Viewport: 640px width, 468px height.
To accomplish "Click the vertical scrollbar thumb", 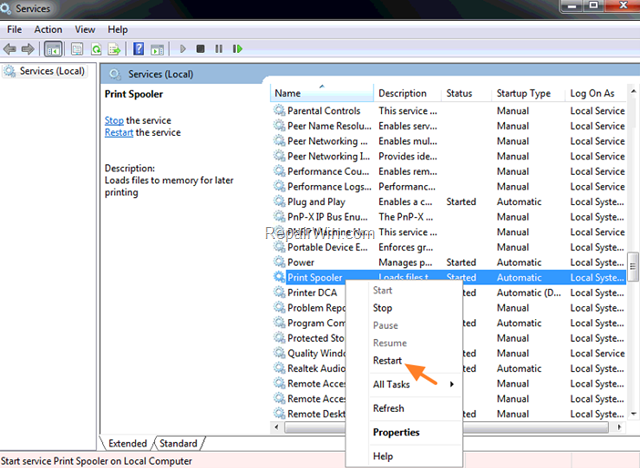I will (x=633, y=266).
